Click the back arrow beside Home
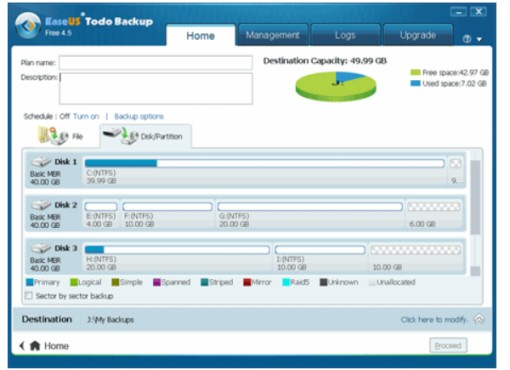 click(x=22, y=346)
